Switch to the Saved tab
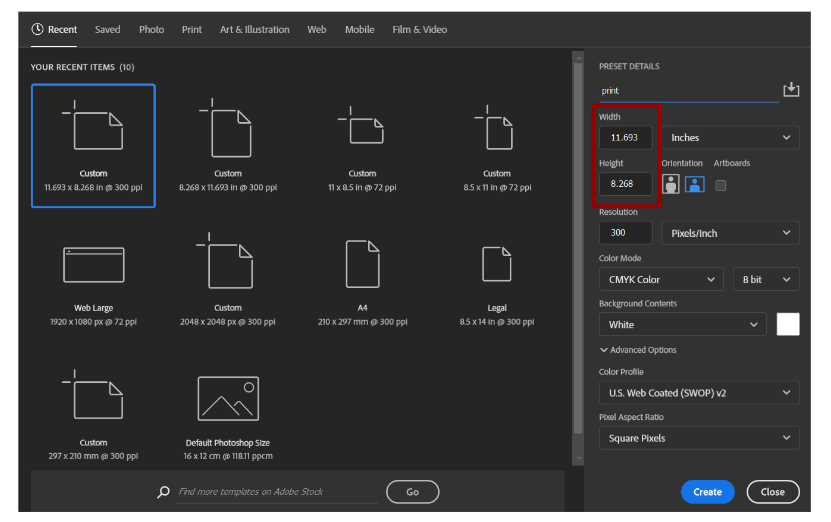The height and width of the screenshot is (522, 831). (x=108, y=30)
